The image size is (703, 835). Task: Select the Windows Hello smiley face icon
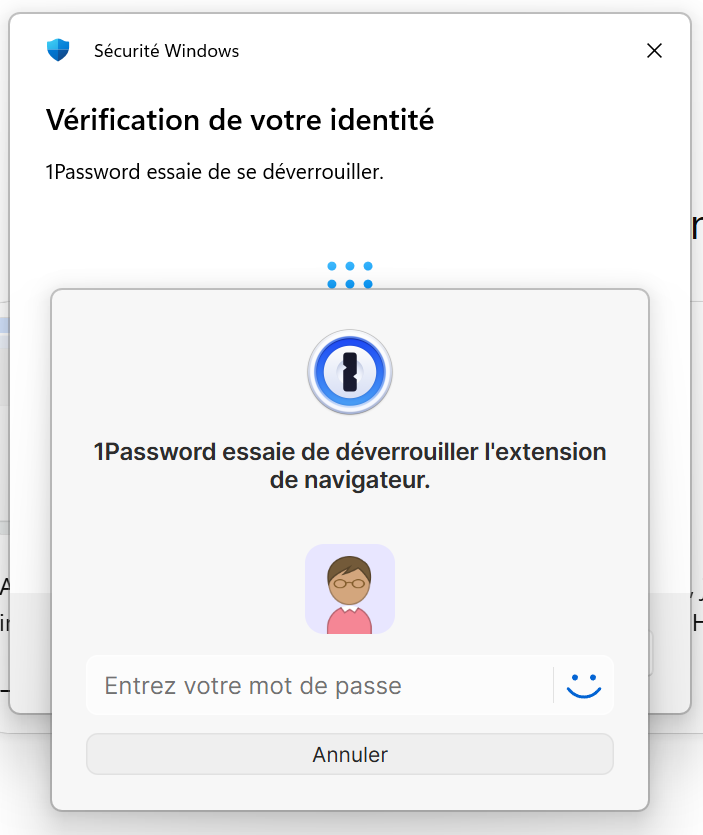coord(583,685)
